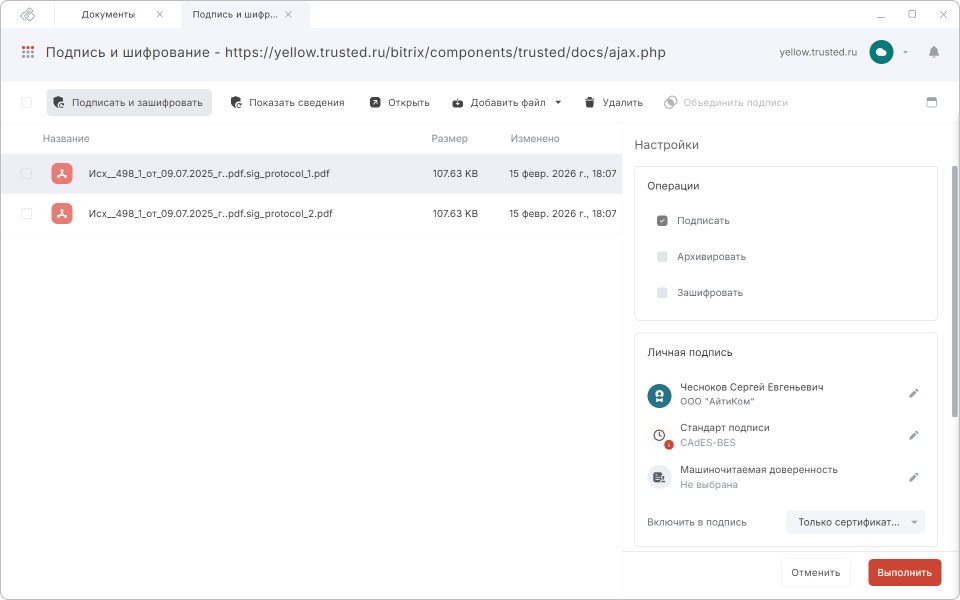This screenshot has height=600, width=960.
Task: Uncheck the Подписать operation checkbox
Action: click(x=662, y=220)
